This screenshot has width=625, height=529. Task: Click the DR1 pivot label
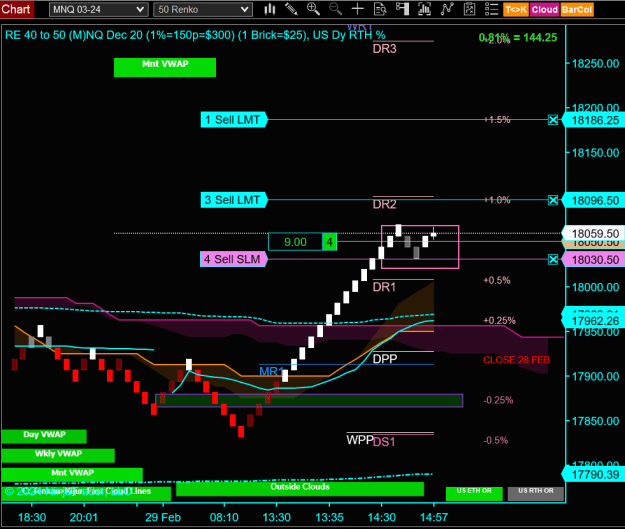click(x=384, y=287)
